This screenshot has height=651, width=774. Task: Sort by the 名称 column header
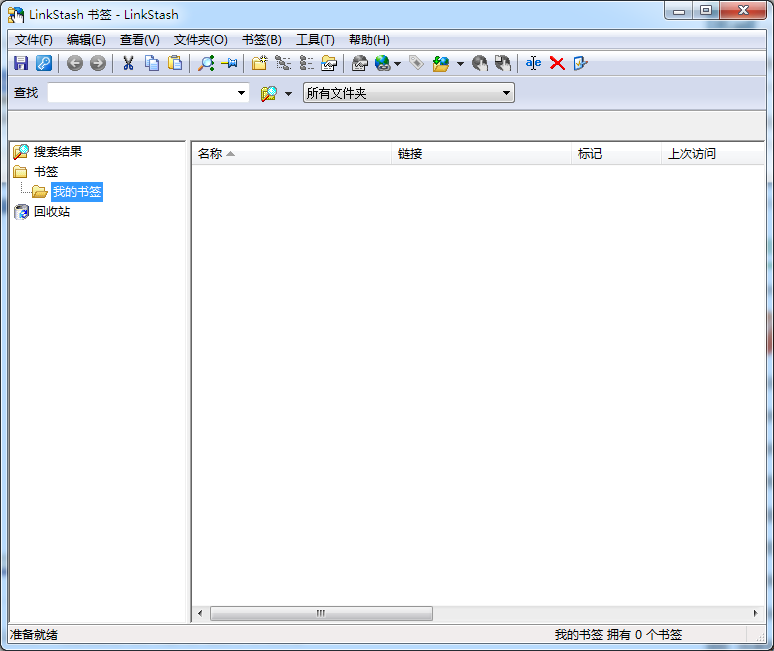click(x=291, y=153)
